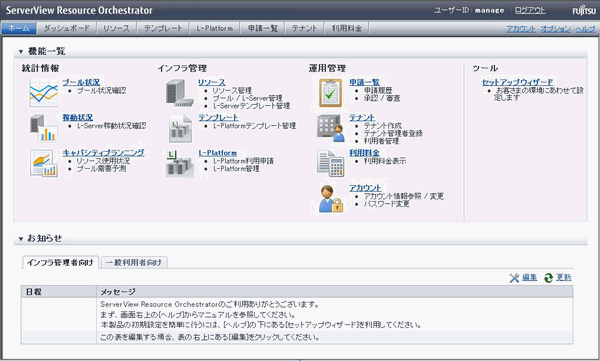This screenshot has height=361, width=600.
Task: Click the L-Platform利用申請 bullet text
Action: [243, 161]
